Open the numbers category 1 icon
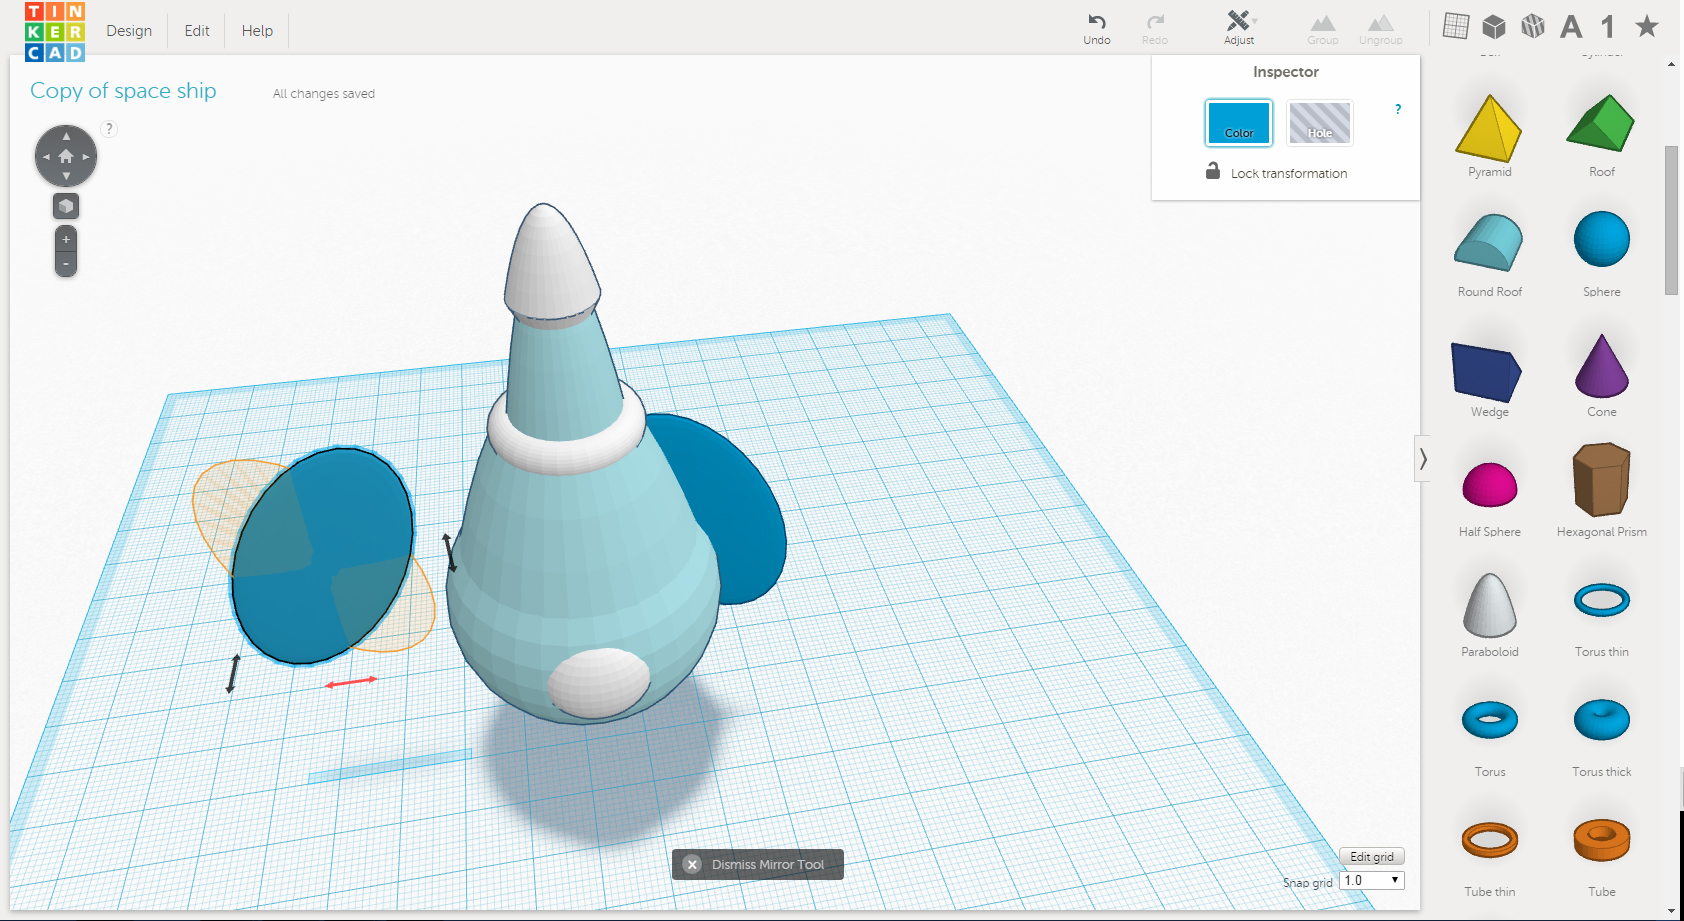The image size is (1684, 921). tap(1608, 27)
